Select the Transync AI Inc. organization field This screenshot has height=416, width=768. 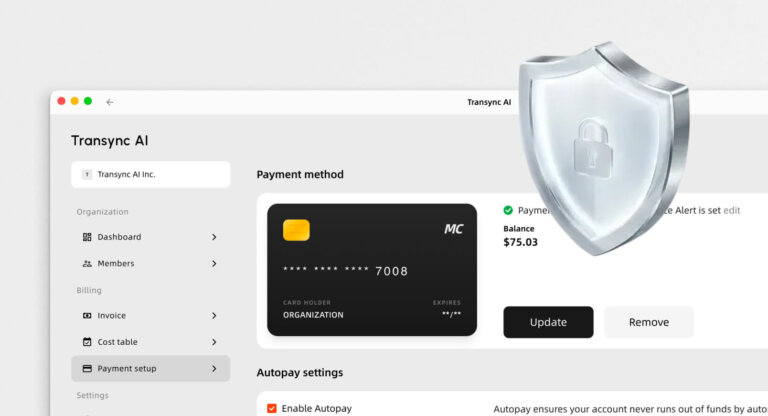150,174
